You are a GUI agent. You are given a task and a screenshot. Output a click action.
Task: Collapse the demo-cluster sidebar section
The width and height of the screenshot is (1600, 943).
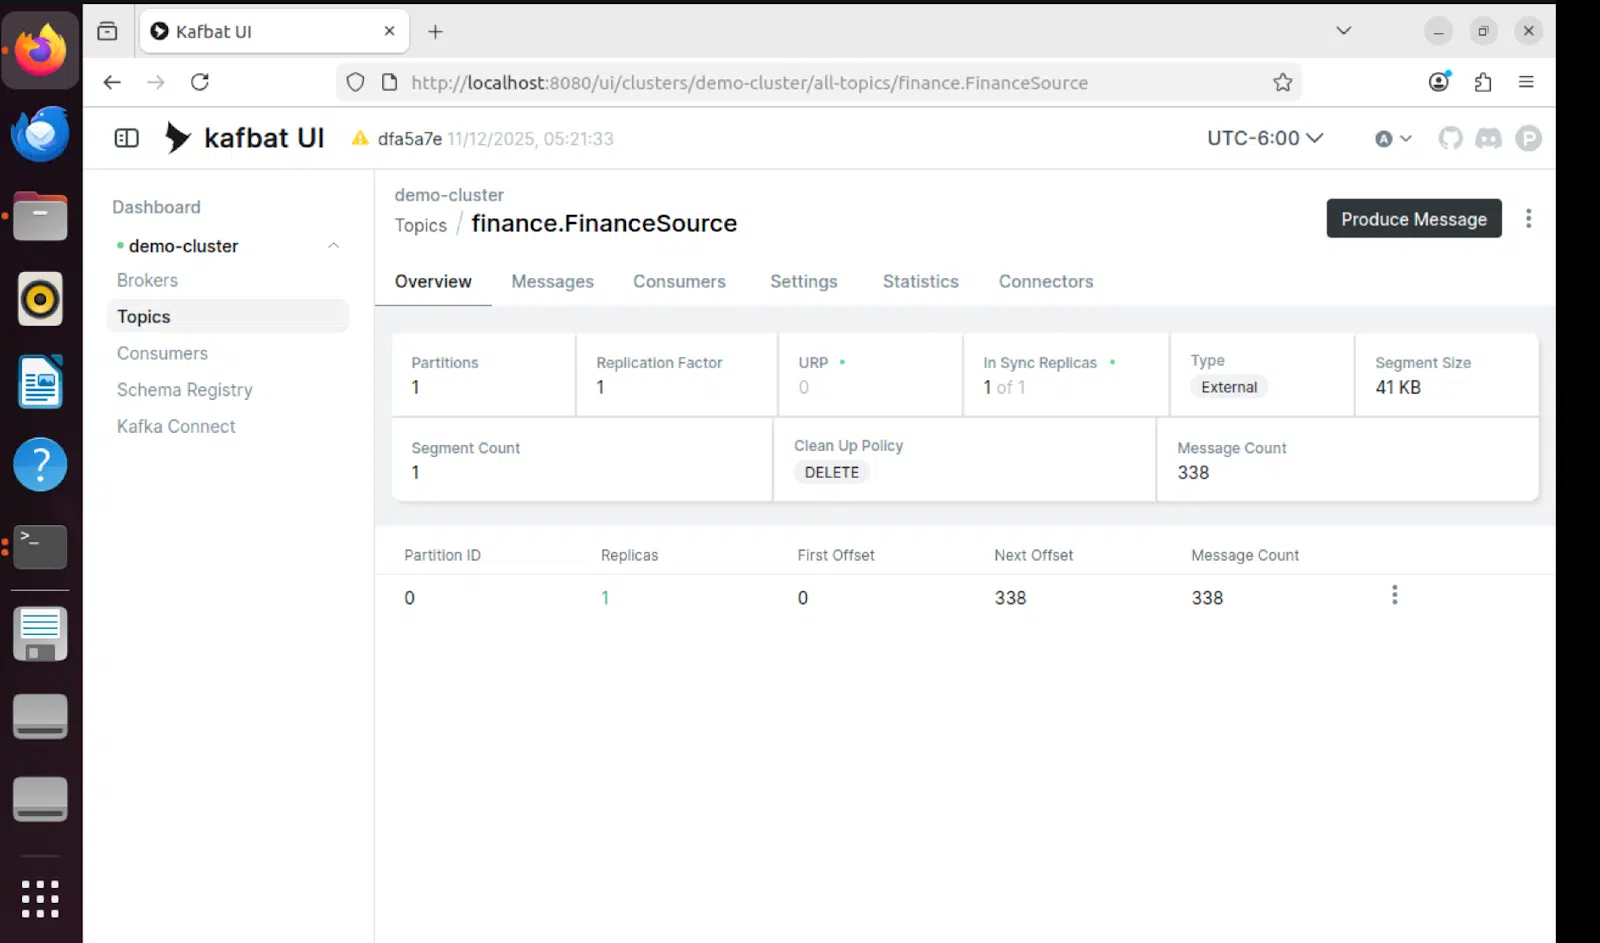click(x=333, y=246)
